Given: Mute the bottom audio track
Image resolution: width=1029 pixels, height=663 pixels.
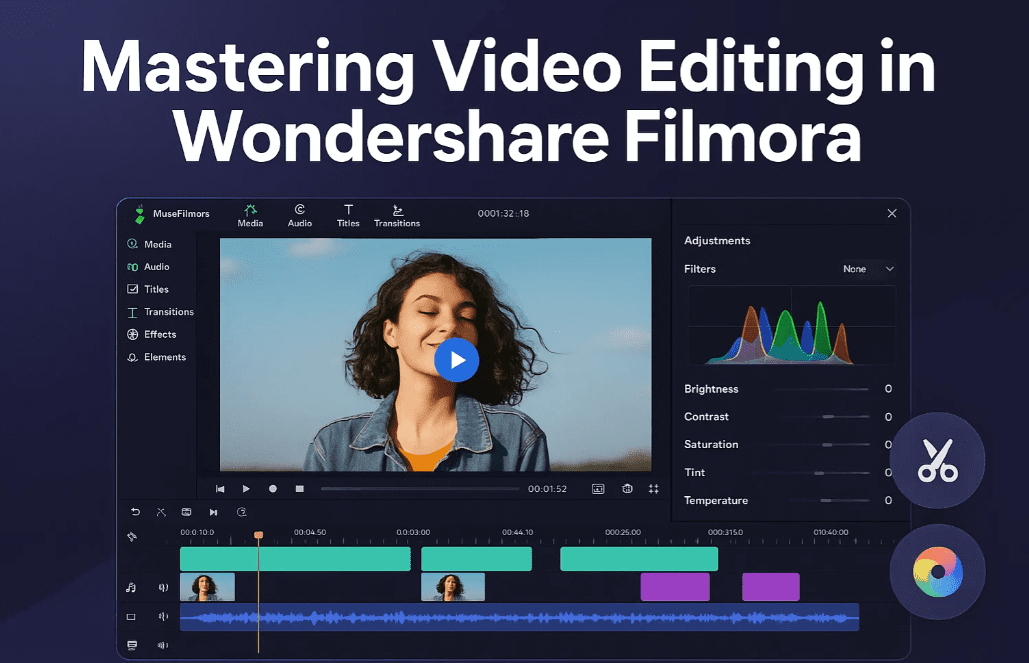Looking at the screenshot, I should (x=163, y=645).
